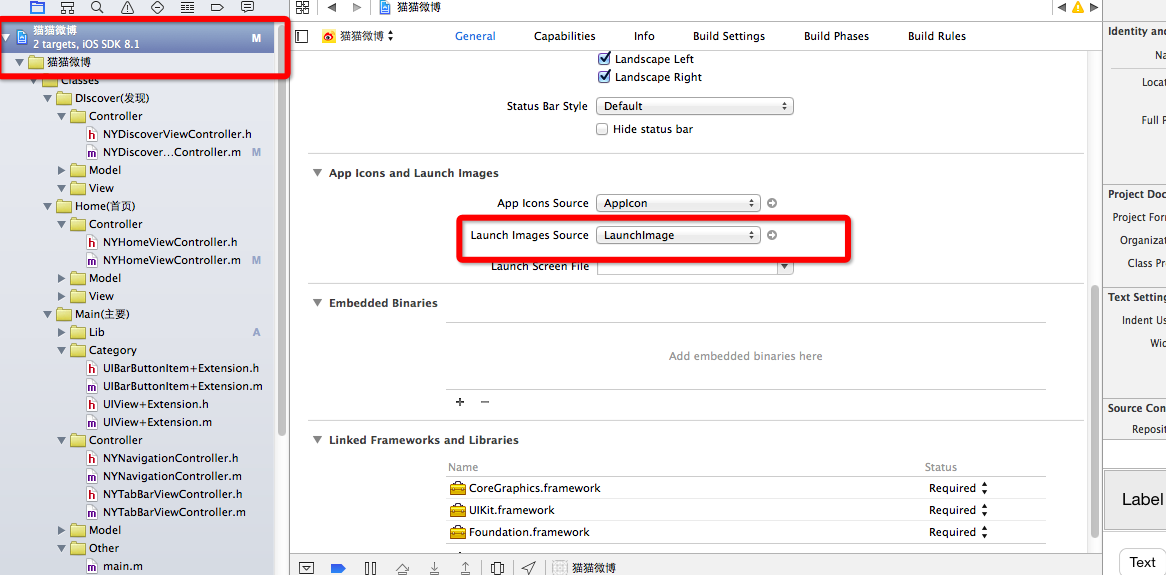Collapse App Icons and Launch Images section

pos(318,173)
